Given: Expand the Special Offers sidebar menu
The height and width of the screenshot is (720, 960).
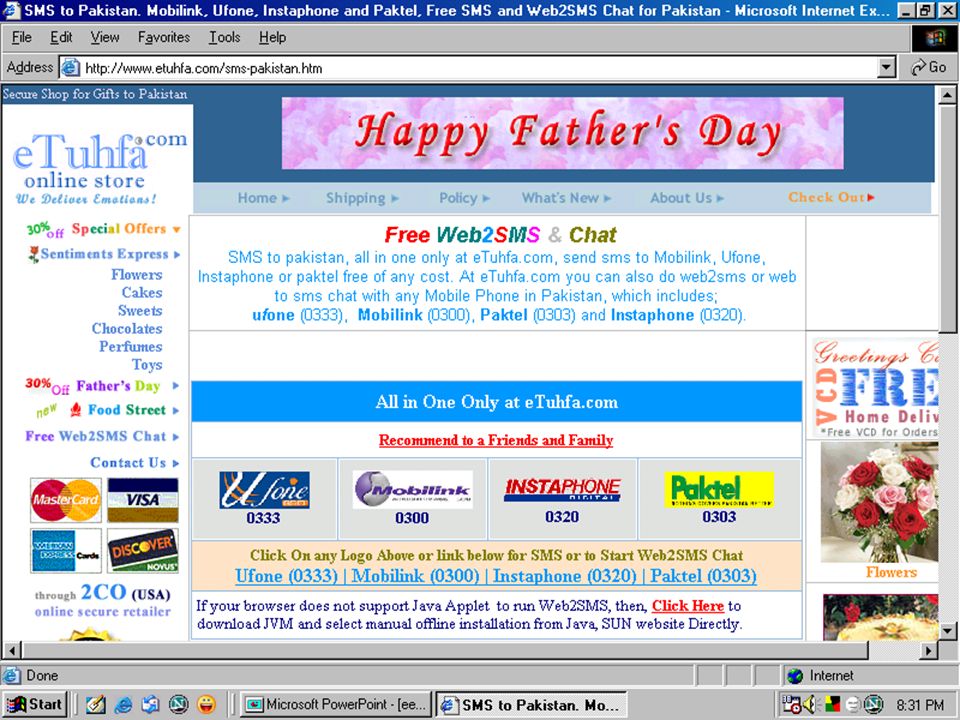Looking at the screenshot, I should (103, 229).
